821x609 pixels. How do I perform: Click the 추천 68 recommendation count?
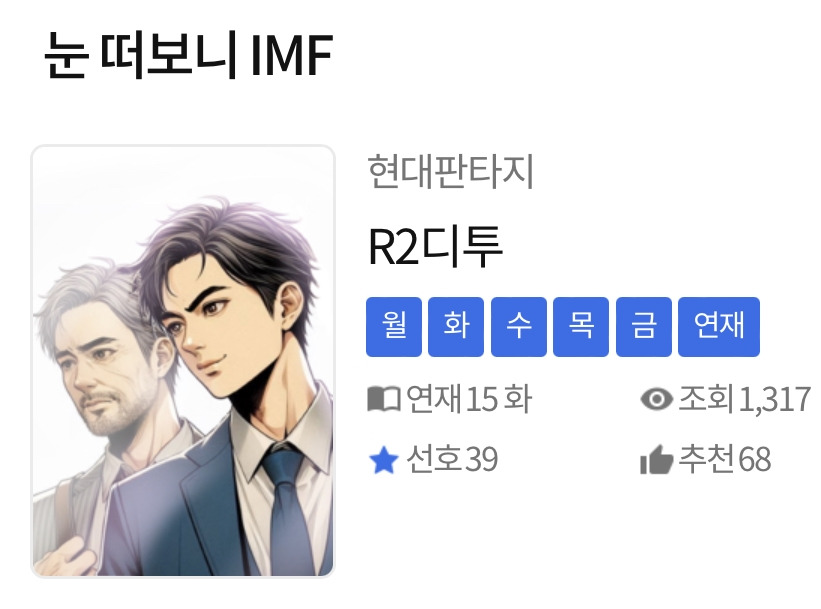[x=725, y=460]
